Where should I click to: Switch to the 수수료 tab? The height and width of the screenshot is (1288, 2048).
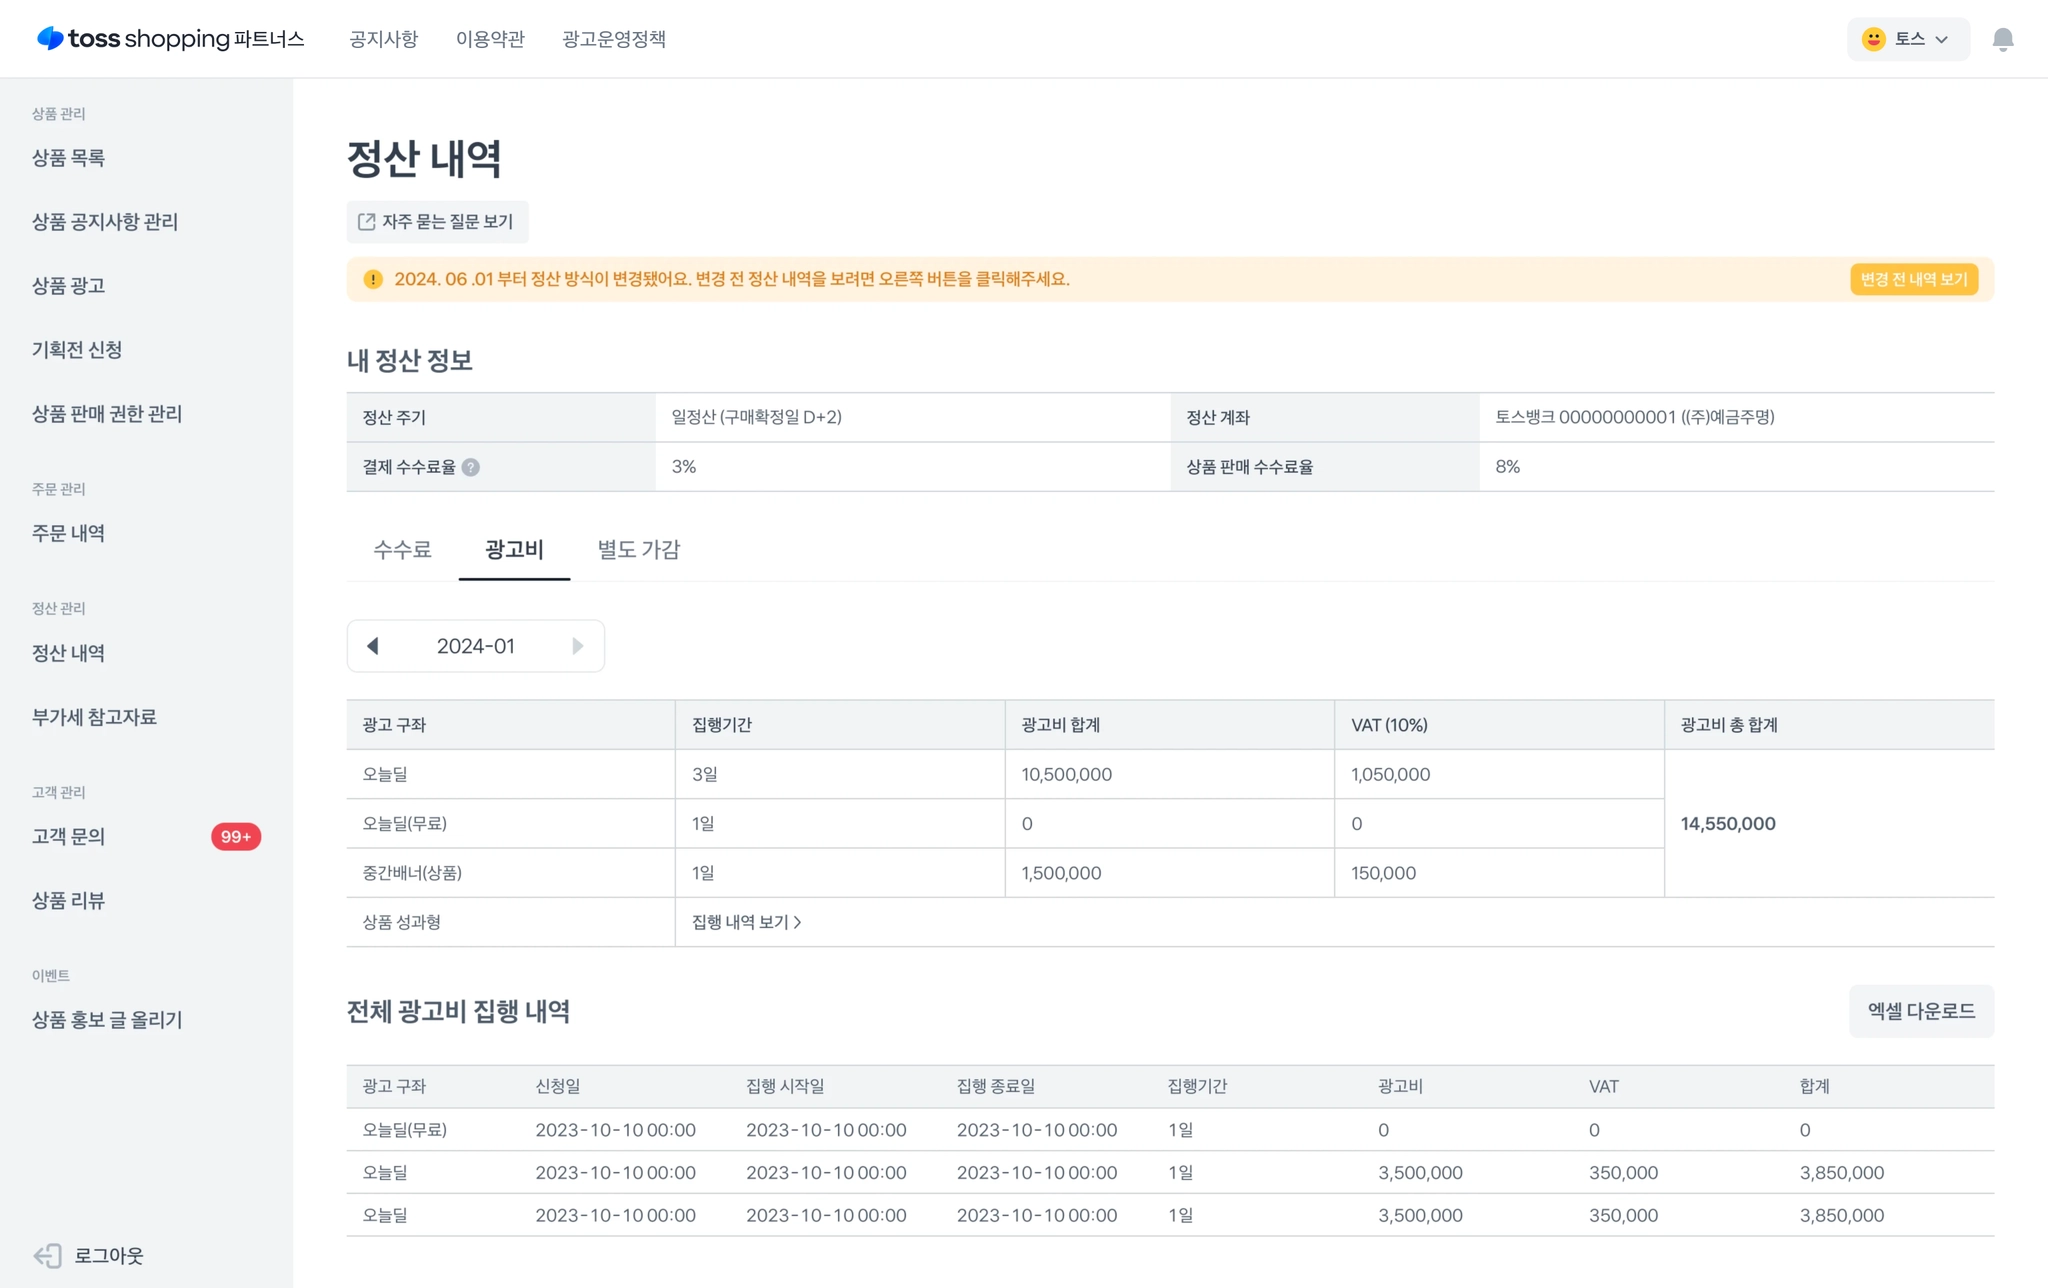click(402, 549)
